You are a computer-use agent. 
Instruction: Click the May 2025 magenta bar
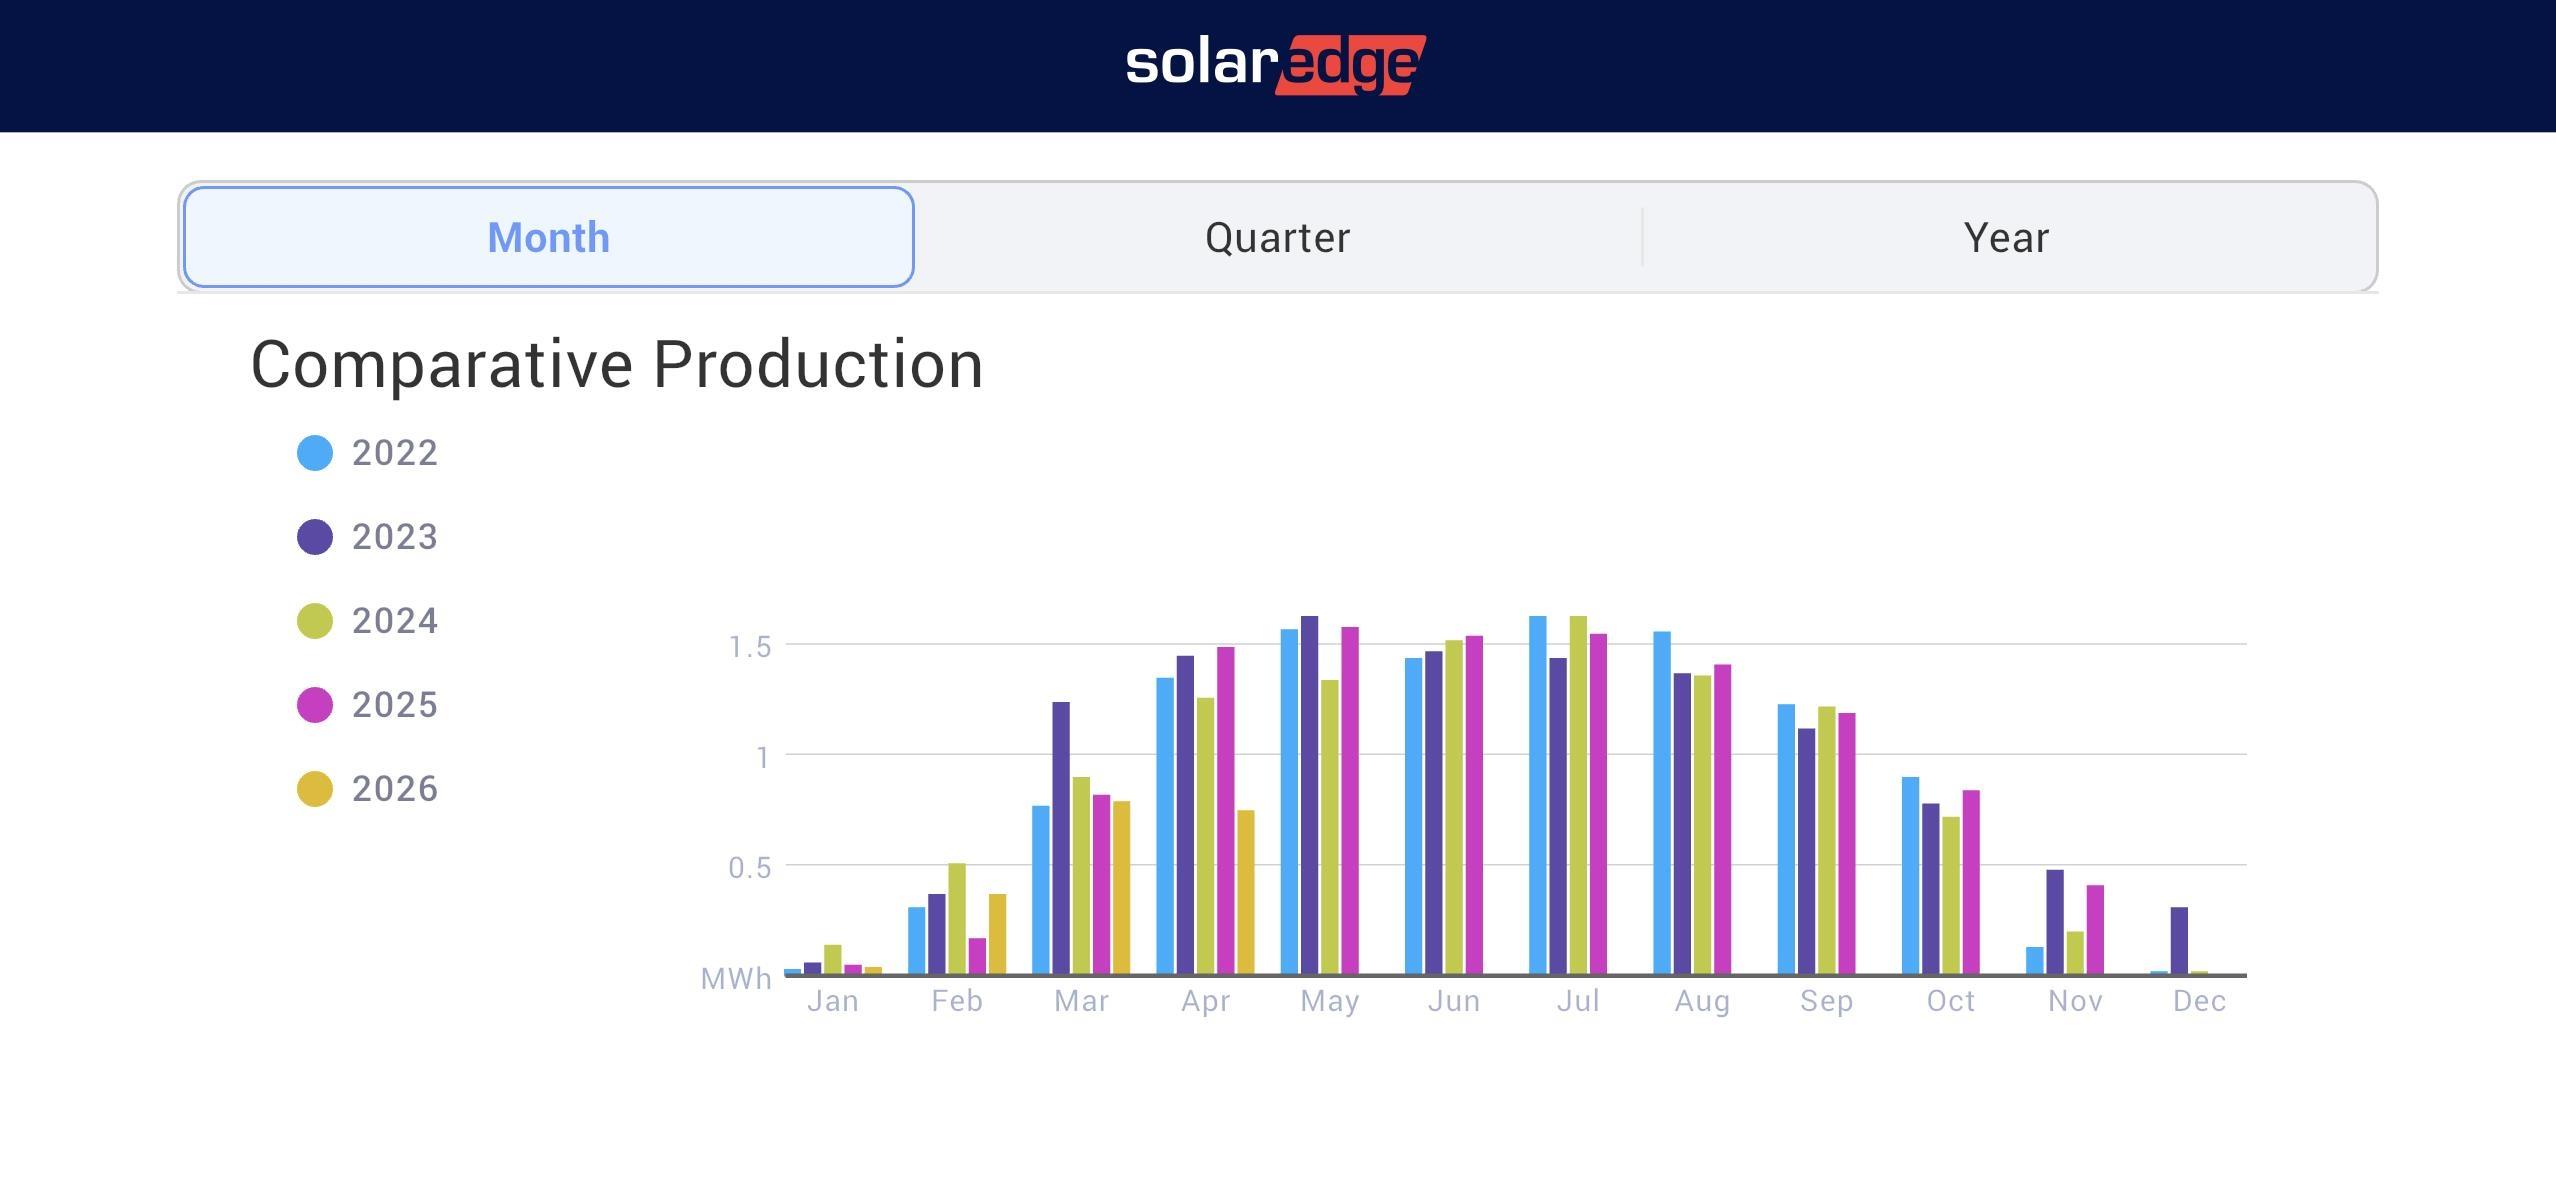pos(1350,800)
